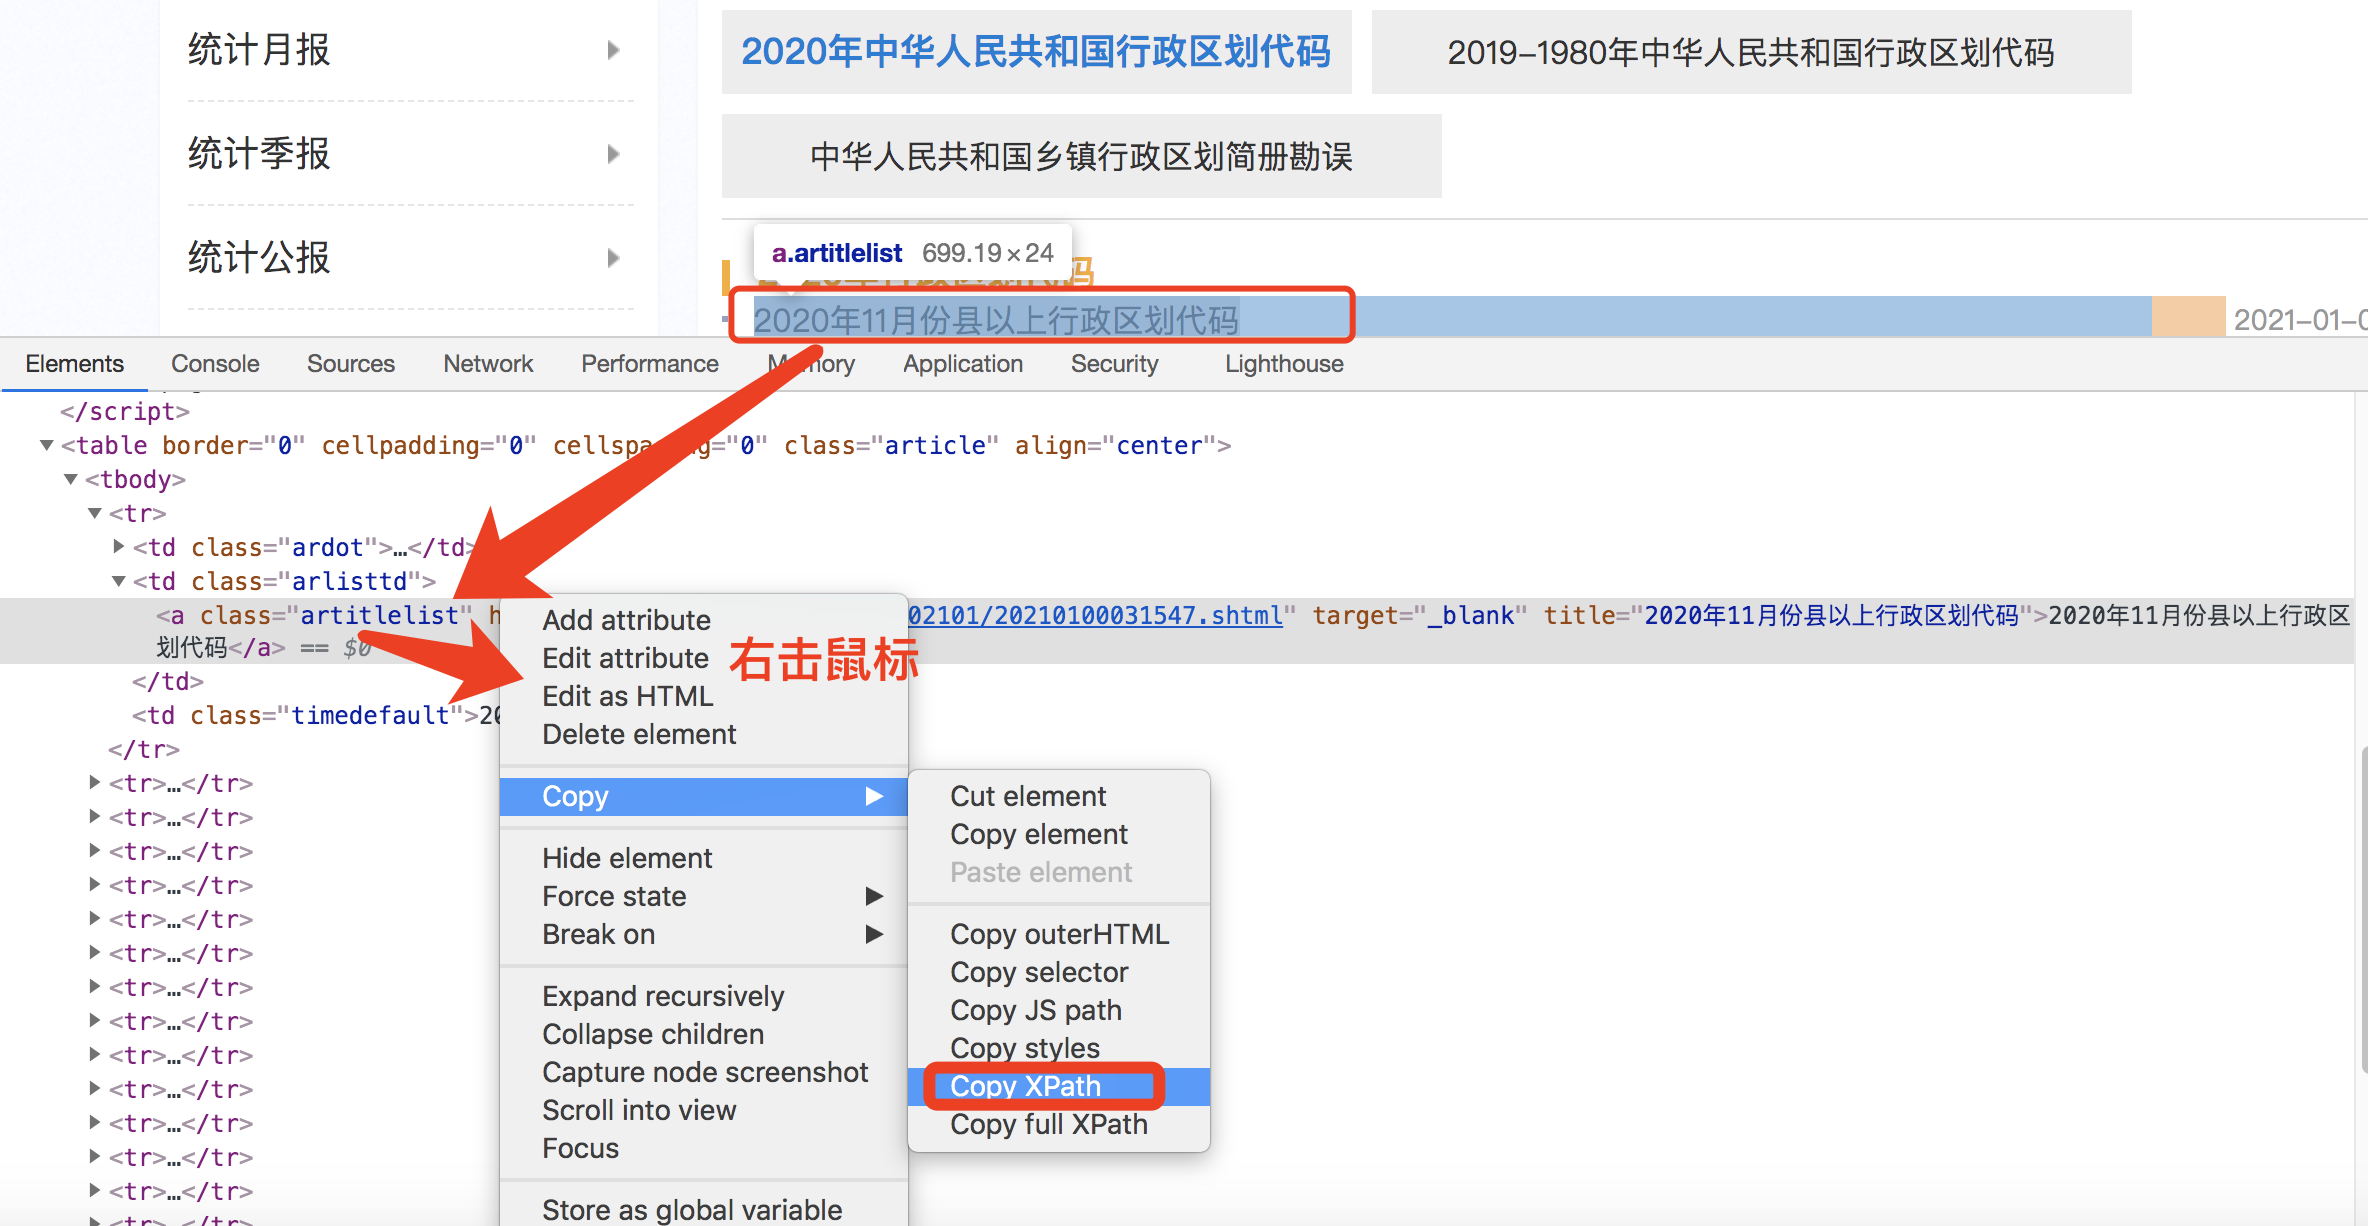Select Copy outerHTML
This screenshot has height=1226, width=2368.
click(1059, 934)
